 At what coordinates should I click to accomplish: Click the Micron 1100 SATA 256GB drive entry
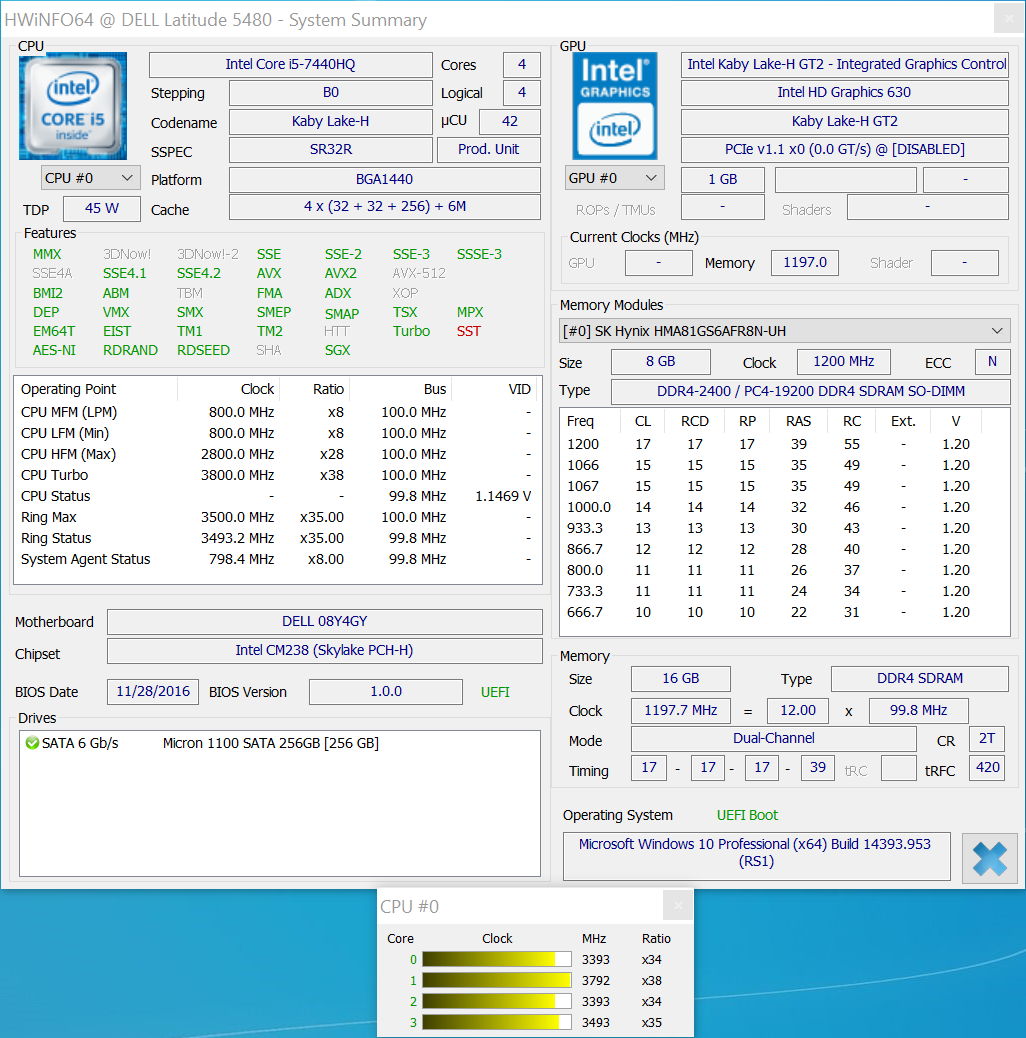[270, 743]
